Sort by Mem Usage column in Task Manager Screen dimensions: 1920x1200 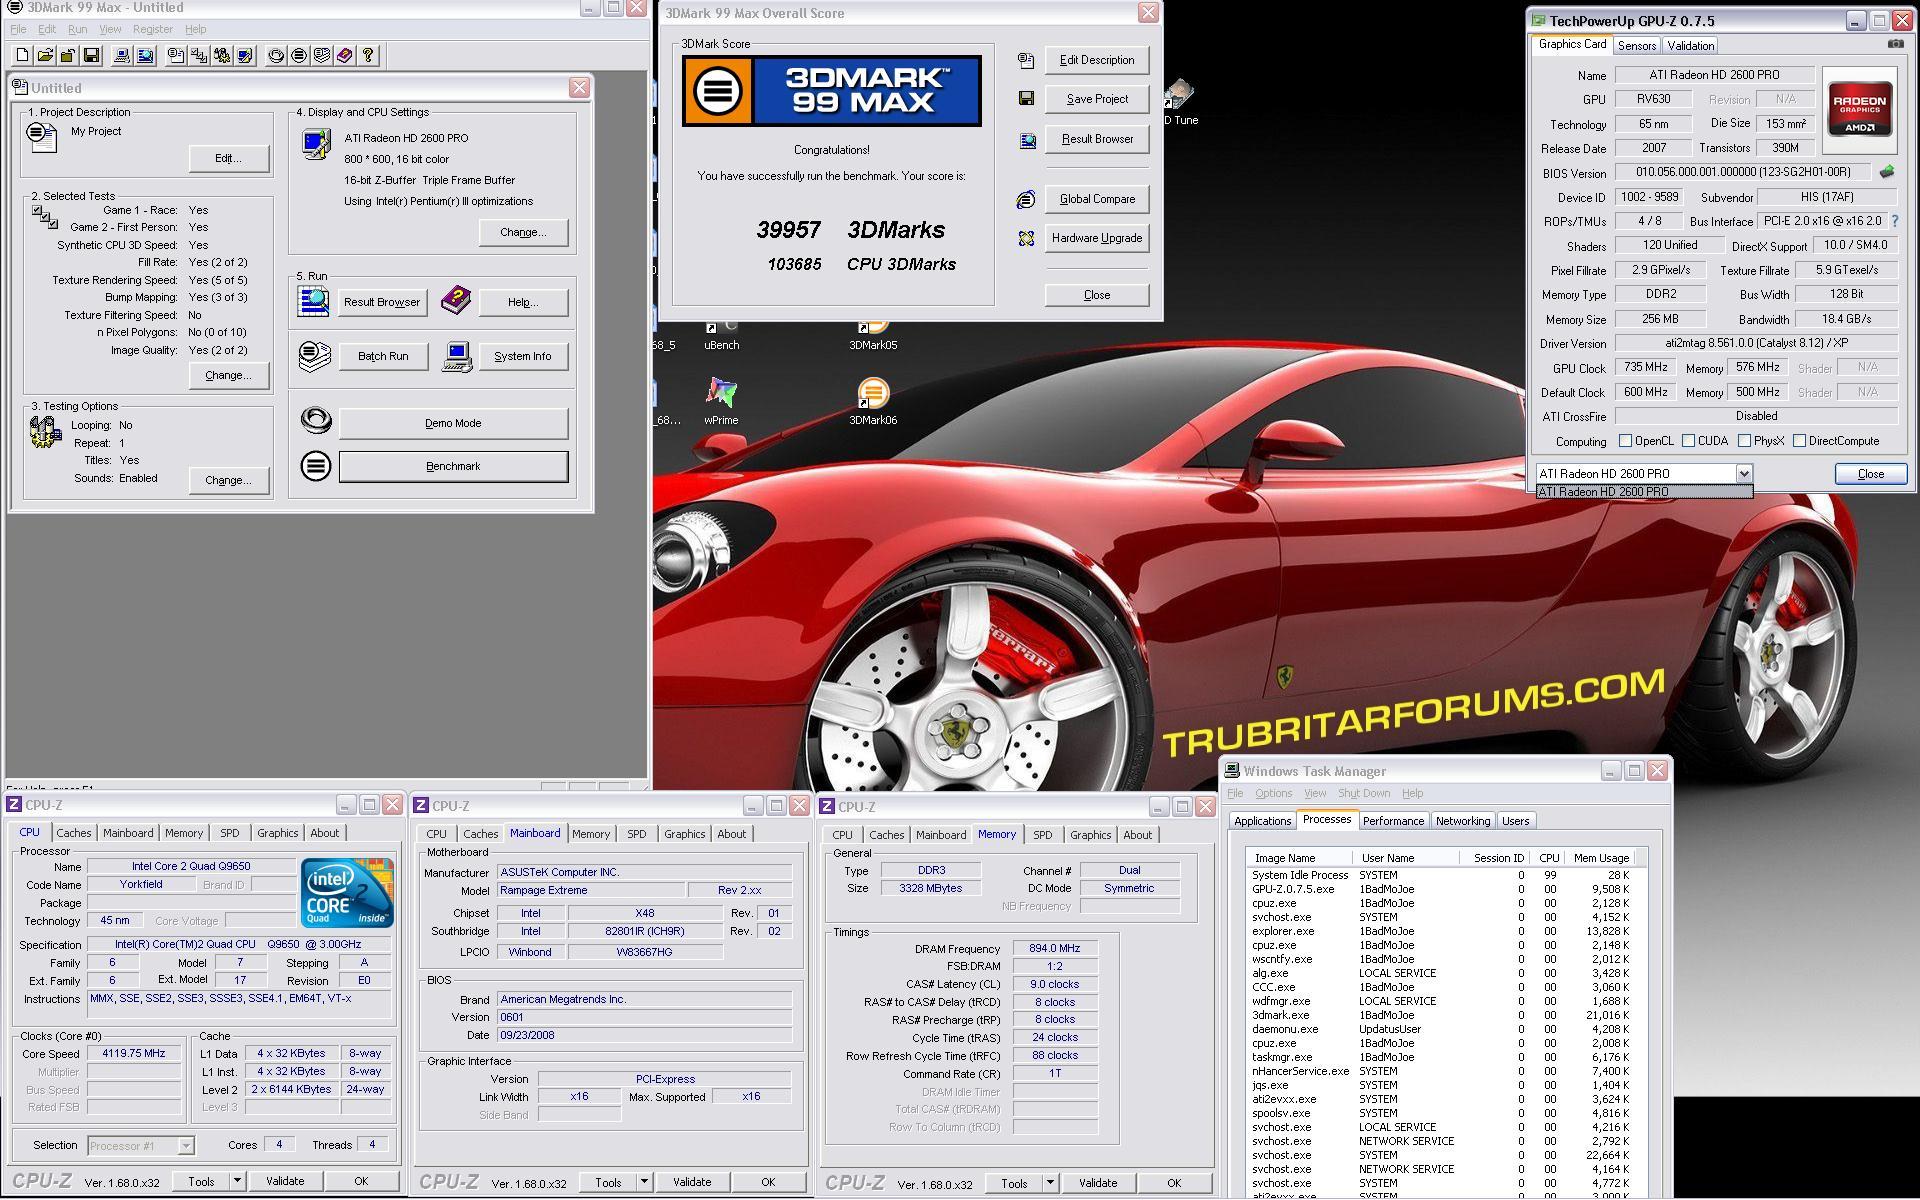[x=1601, y=858]
